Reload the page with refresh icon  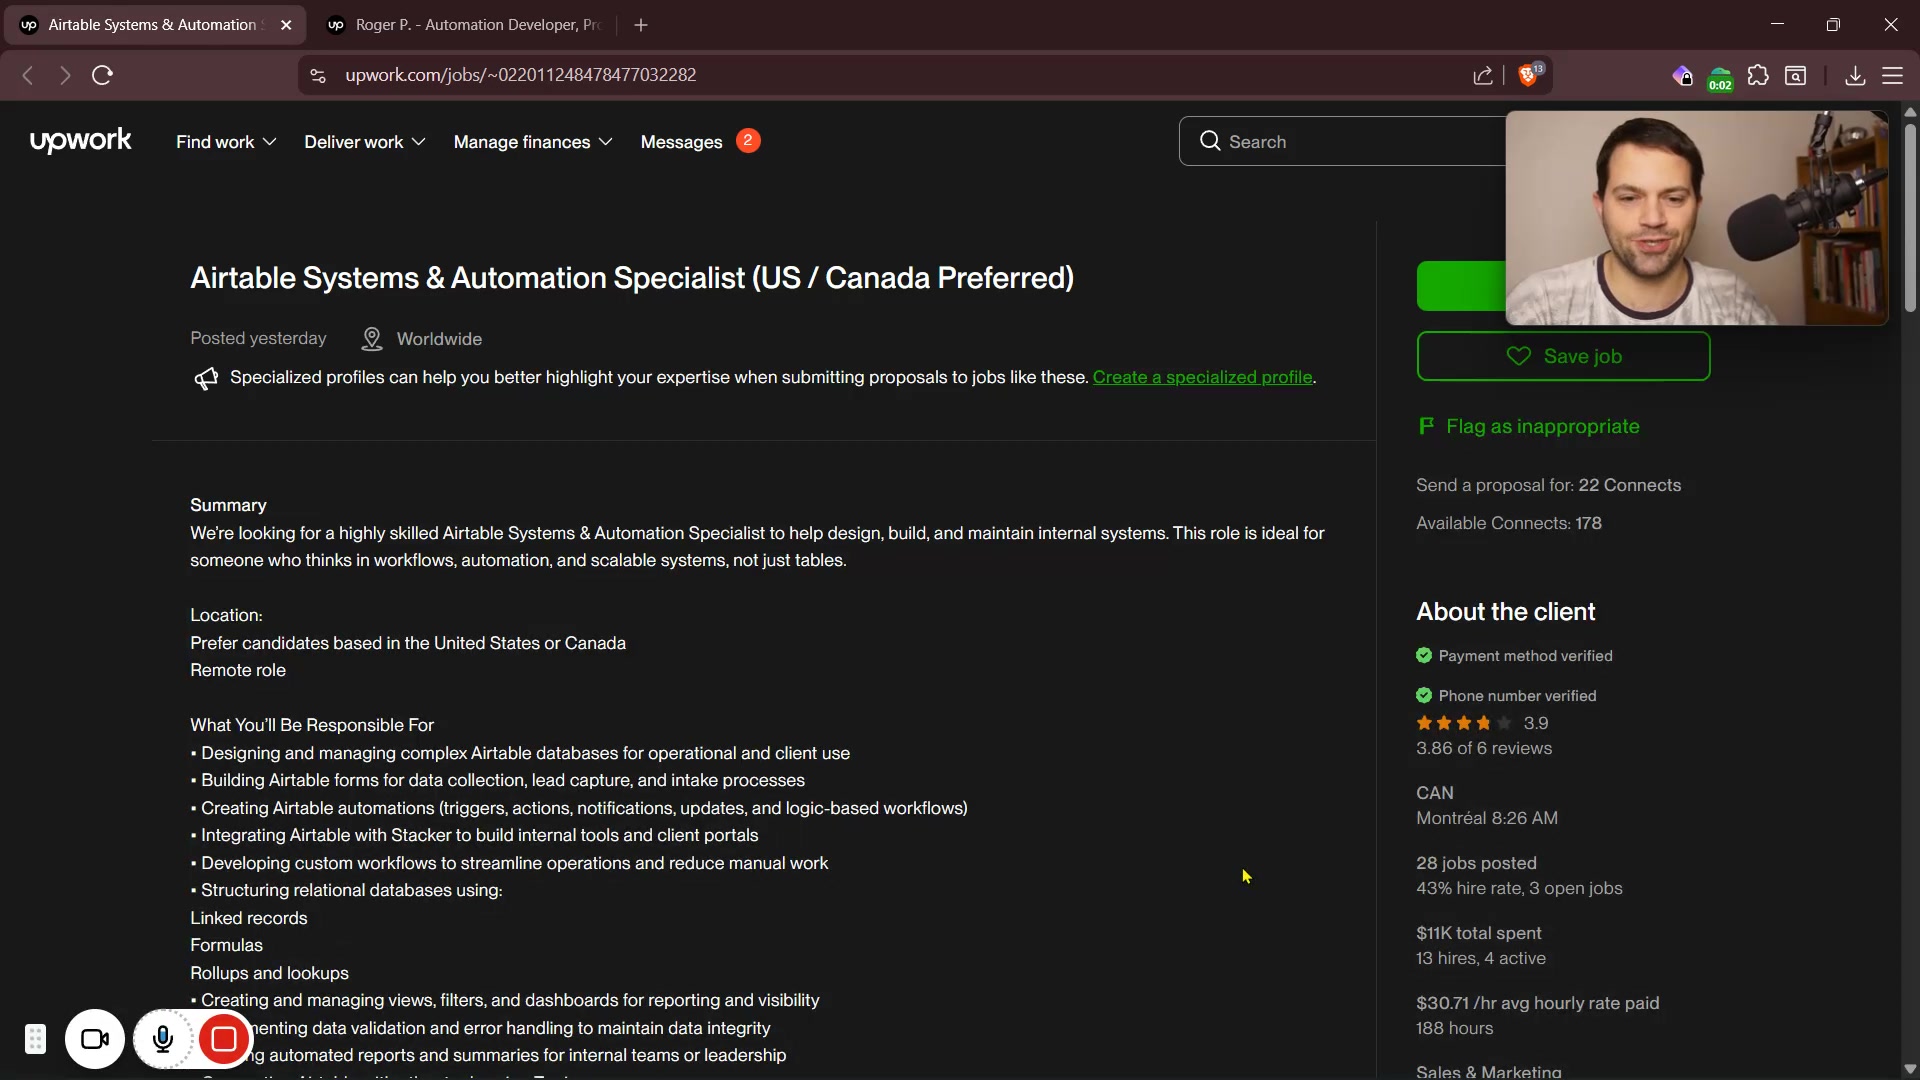pos(102,75)
